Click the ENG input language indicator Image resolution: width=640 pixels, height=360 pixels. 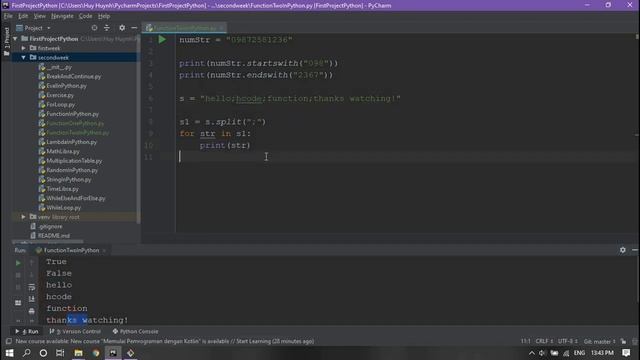579,353
